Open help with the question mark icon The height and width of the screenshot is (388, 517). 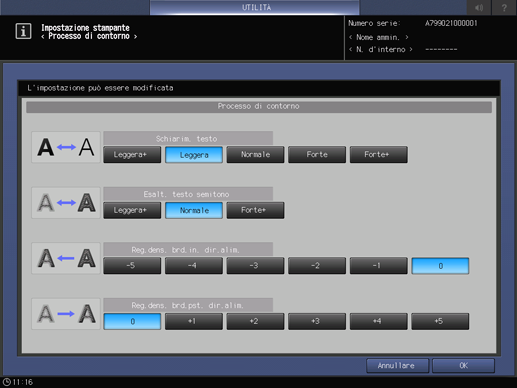504,7
